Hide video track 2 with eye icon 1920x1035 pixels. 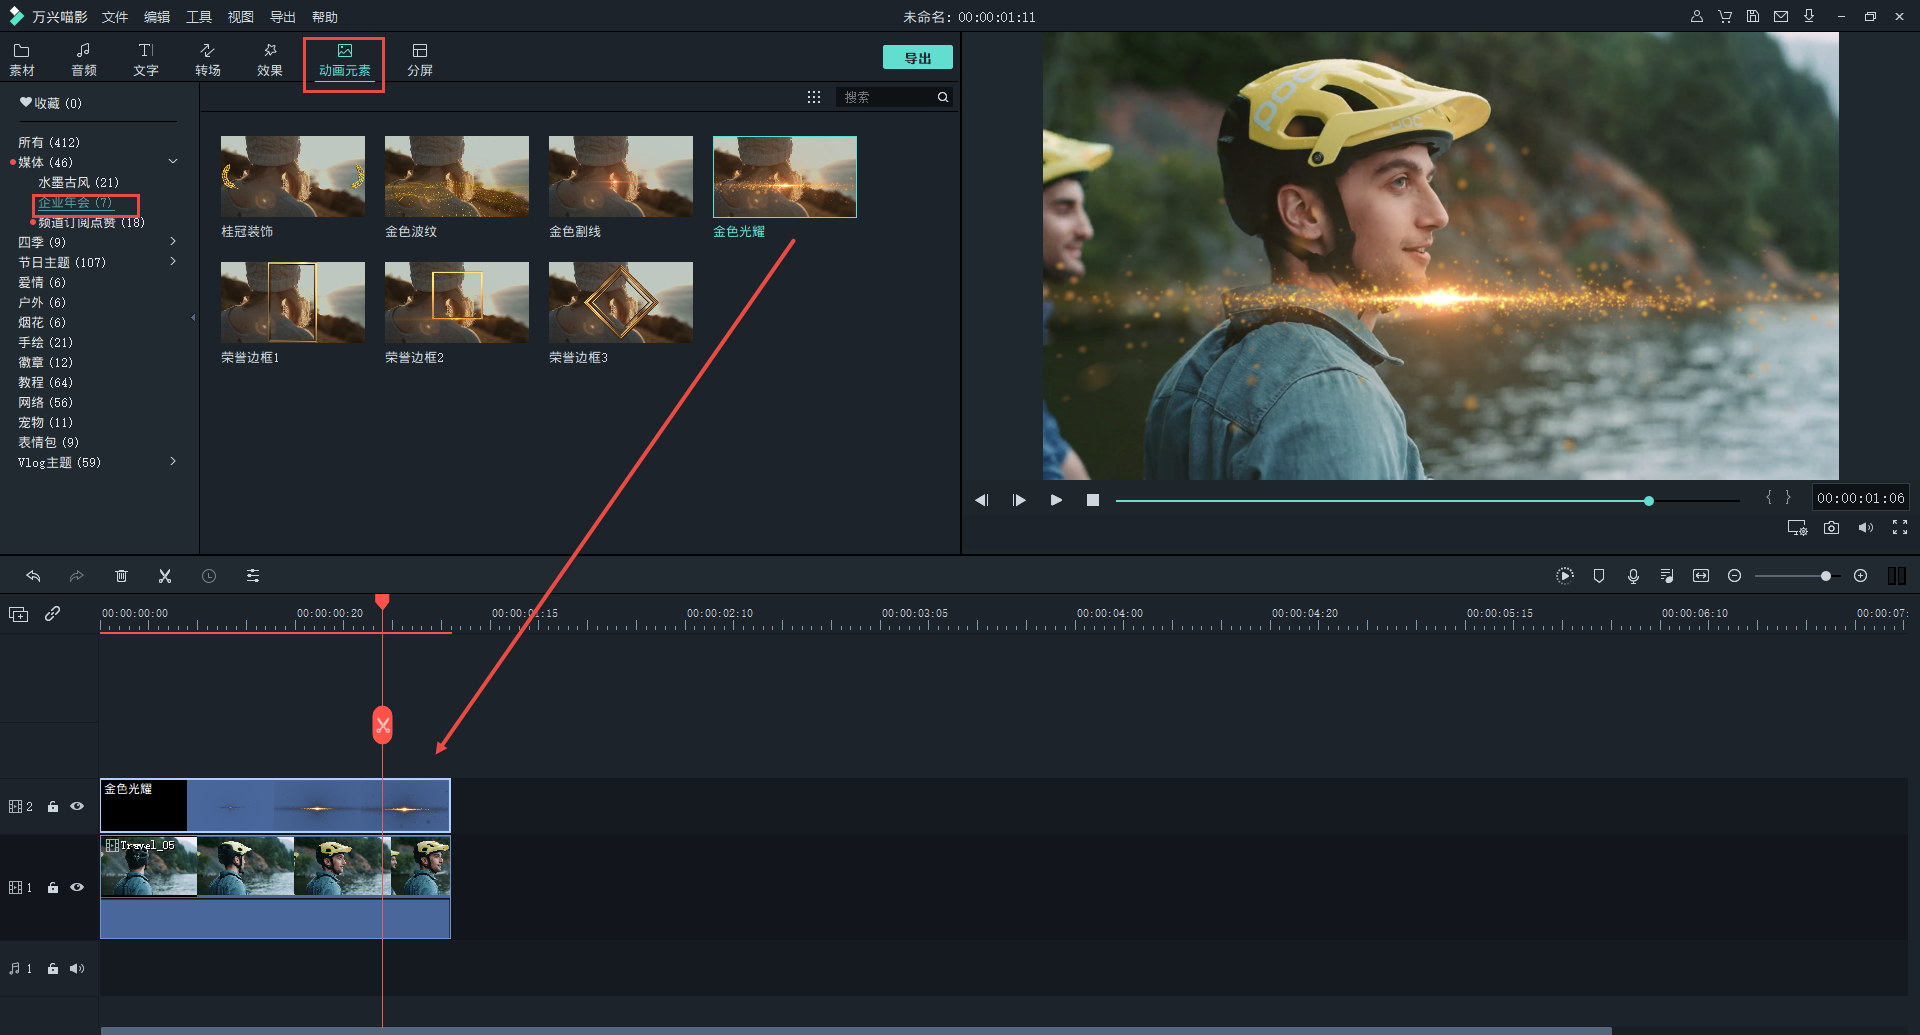click(77, 806)
